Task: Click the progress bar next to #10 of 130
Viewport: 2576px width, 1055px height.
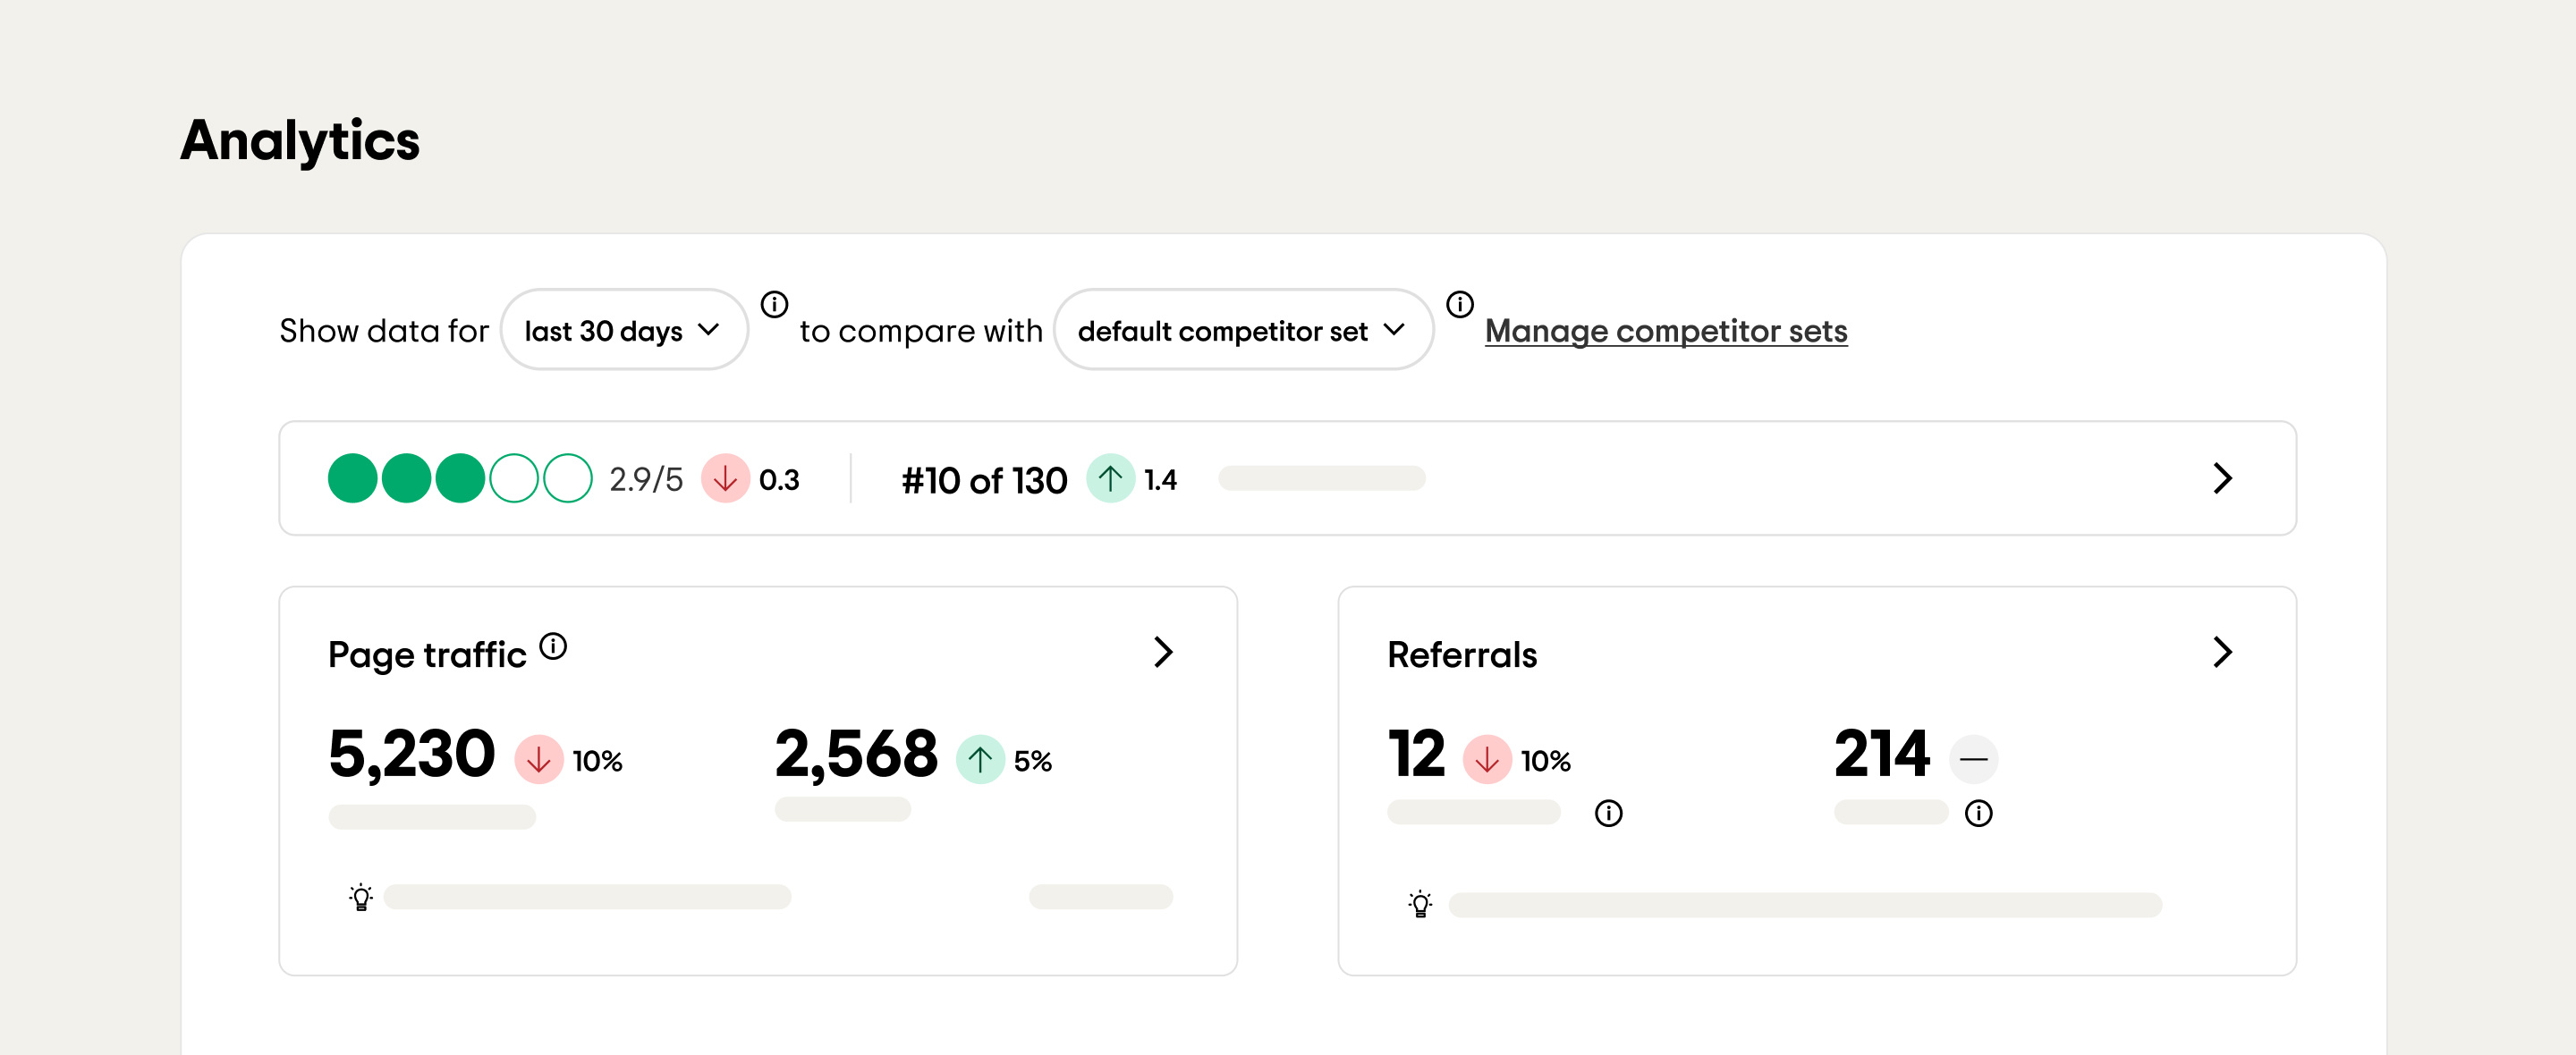Action: coord(1322,479)
